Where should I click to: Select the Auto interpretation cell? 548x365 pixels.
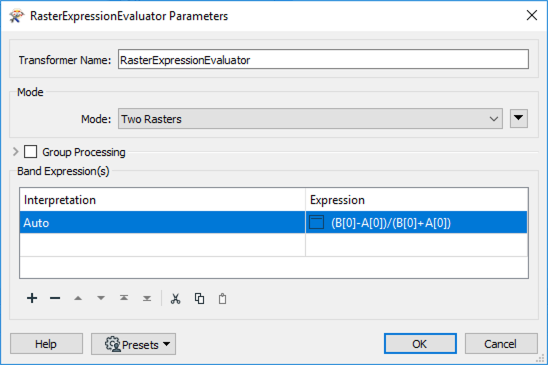[x=163, y=222]
